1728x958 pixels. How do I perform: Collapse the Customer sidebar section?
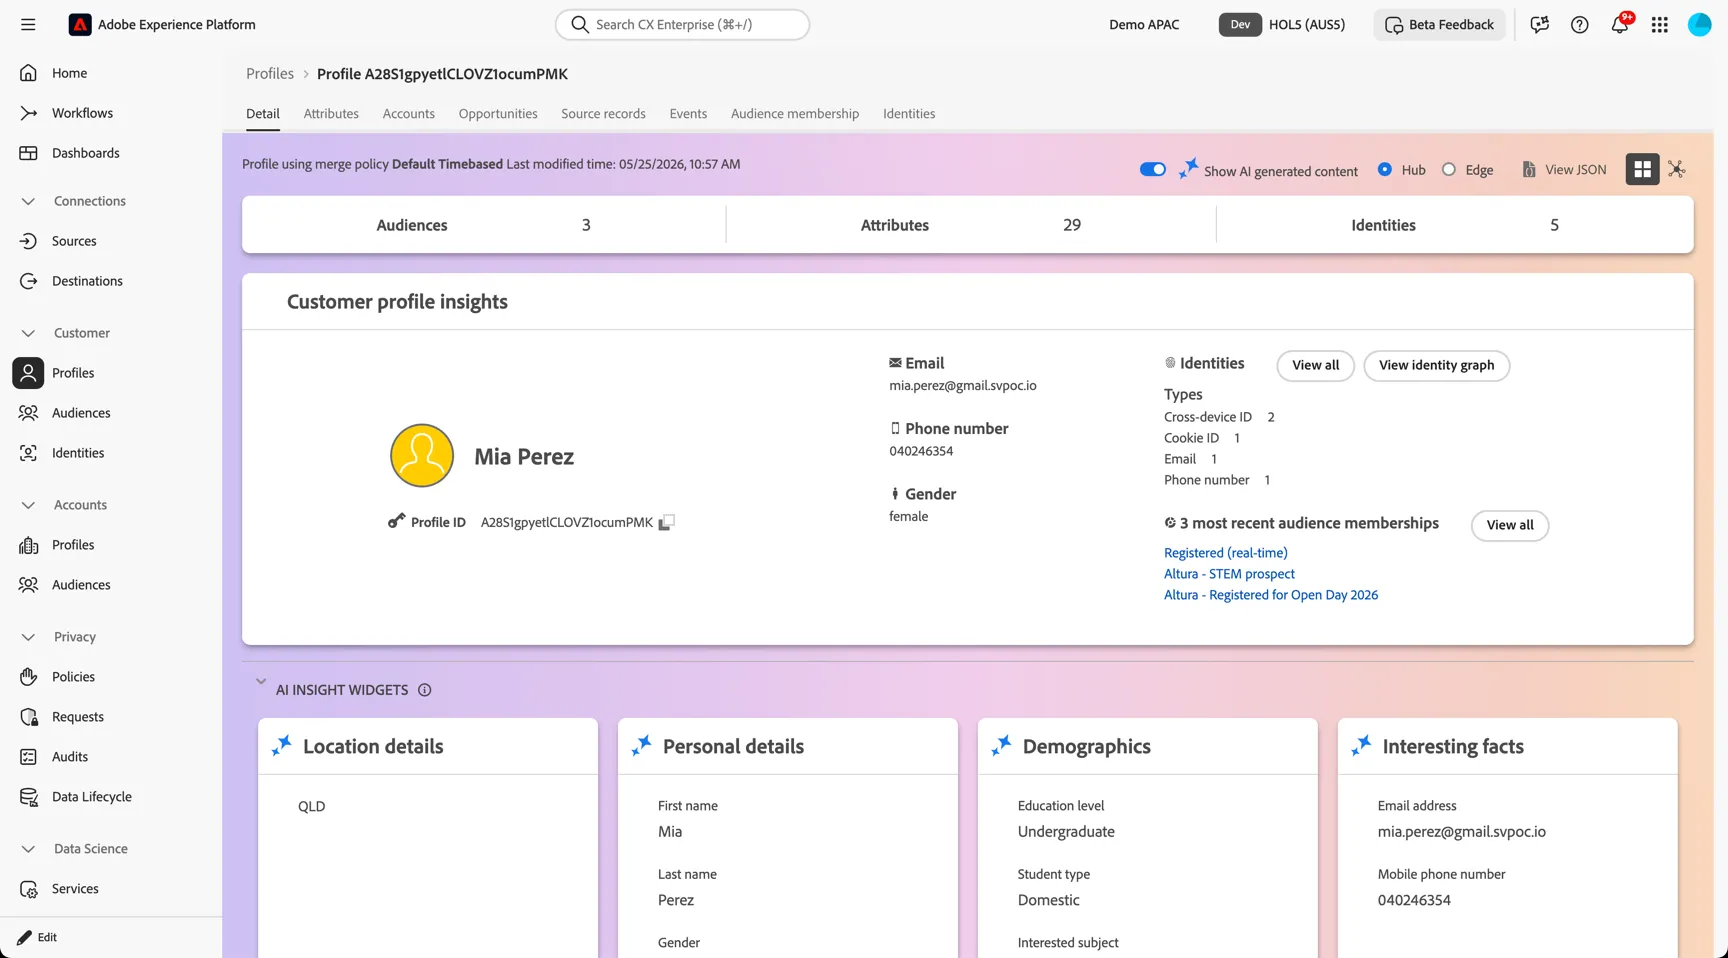point(28,333)
